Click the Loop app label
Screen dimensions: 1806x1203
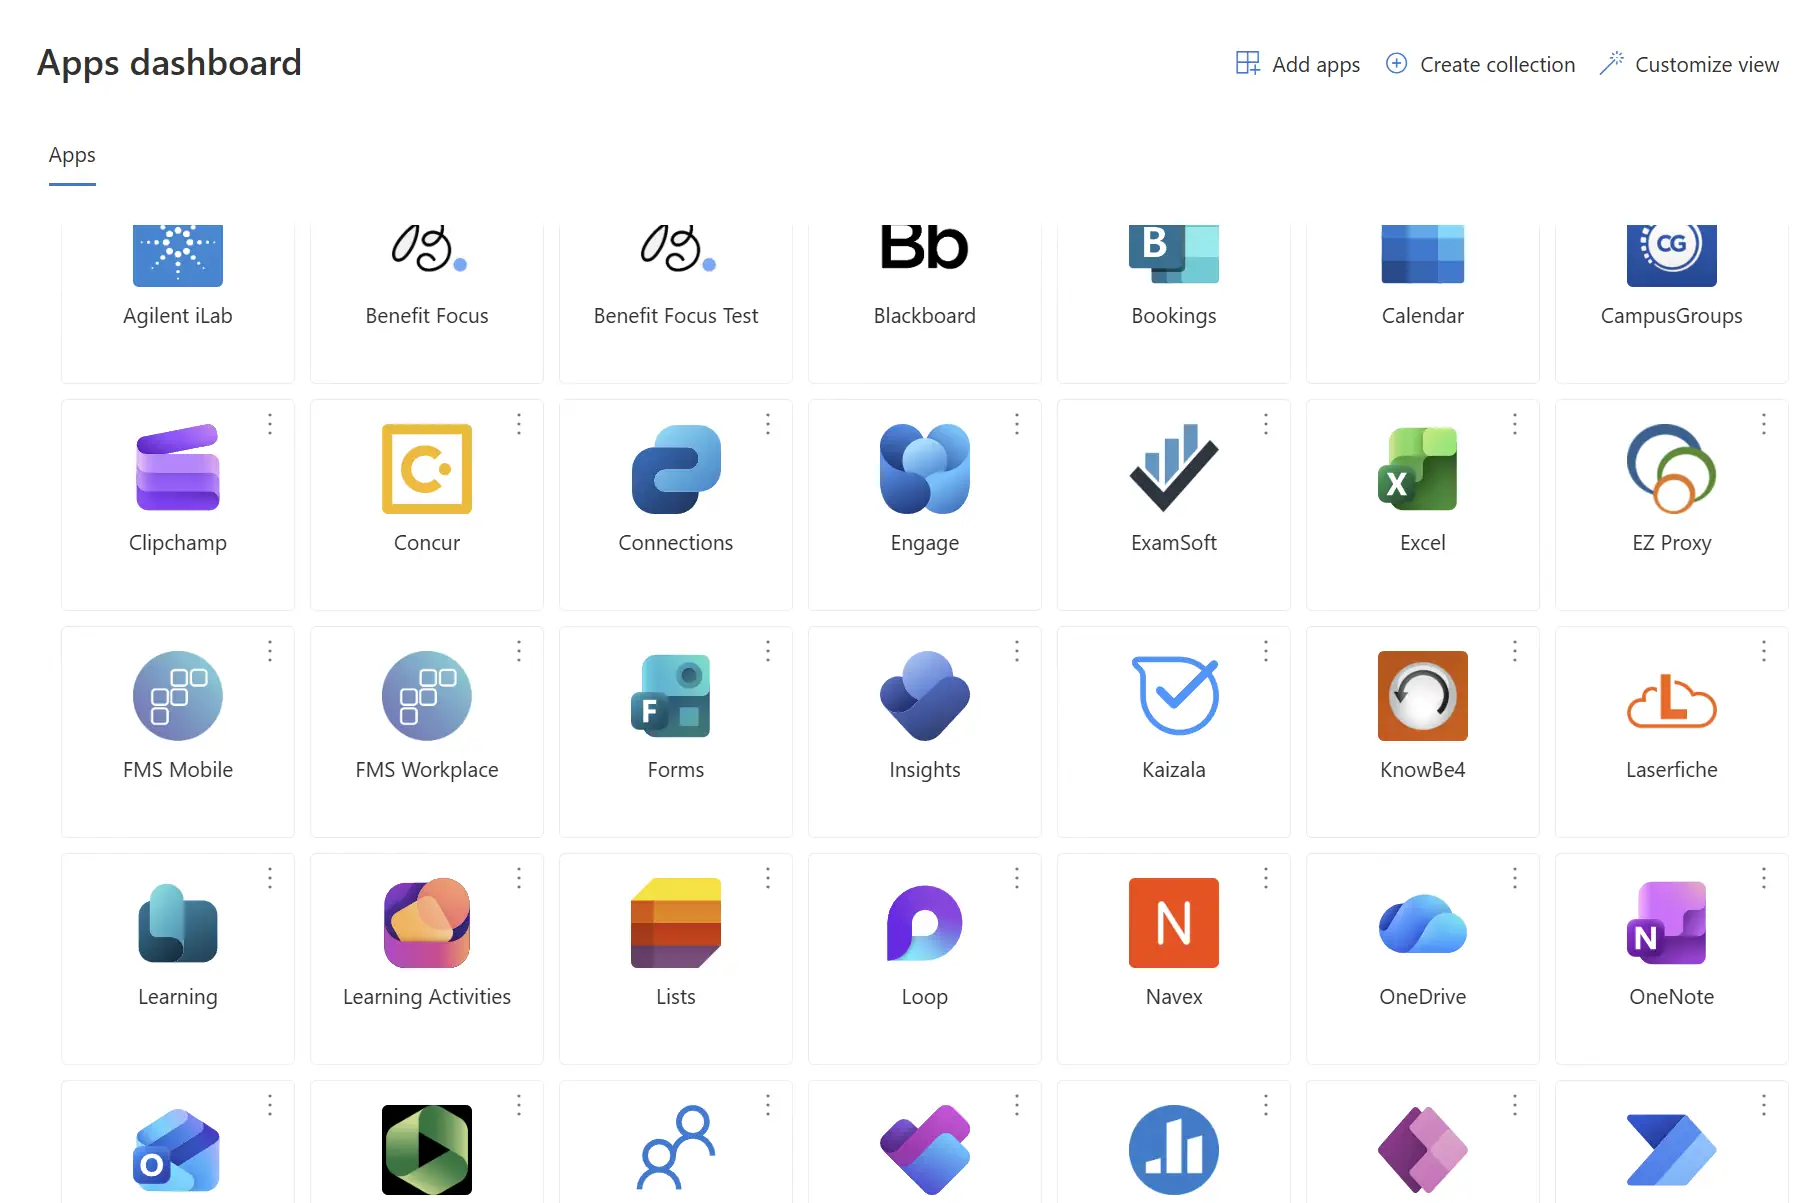(x=925, y=997)
